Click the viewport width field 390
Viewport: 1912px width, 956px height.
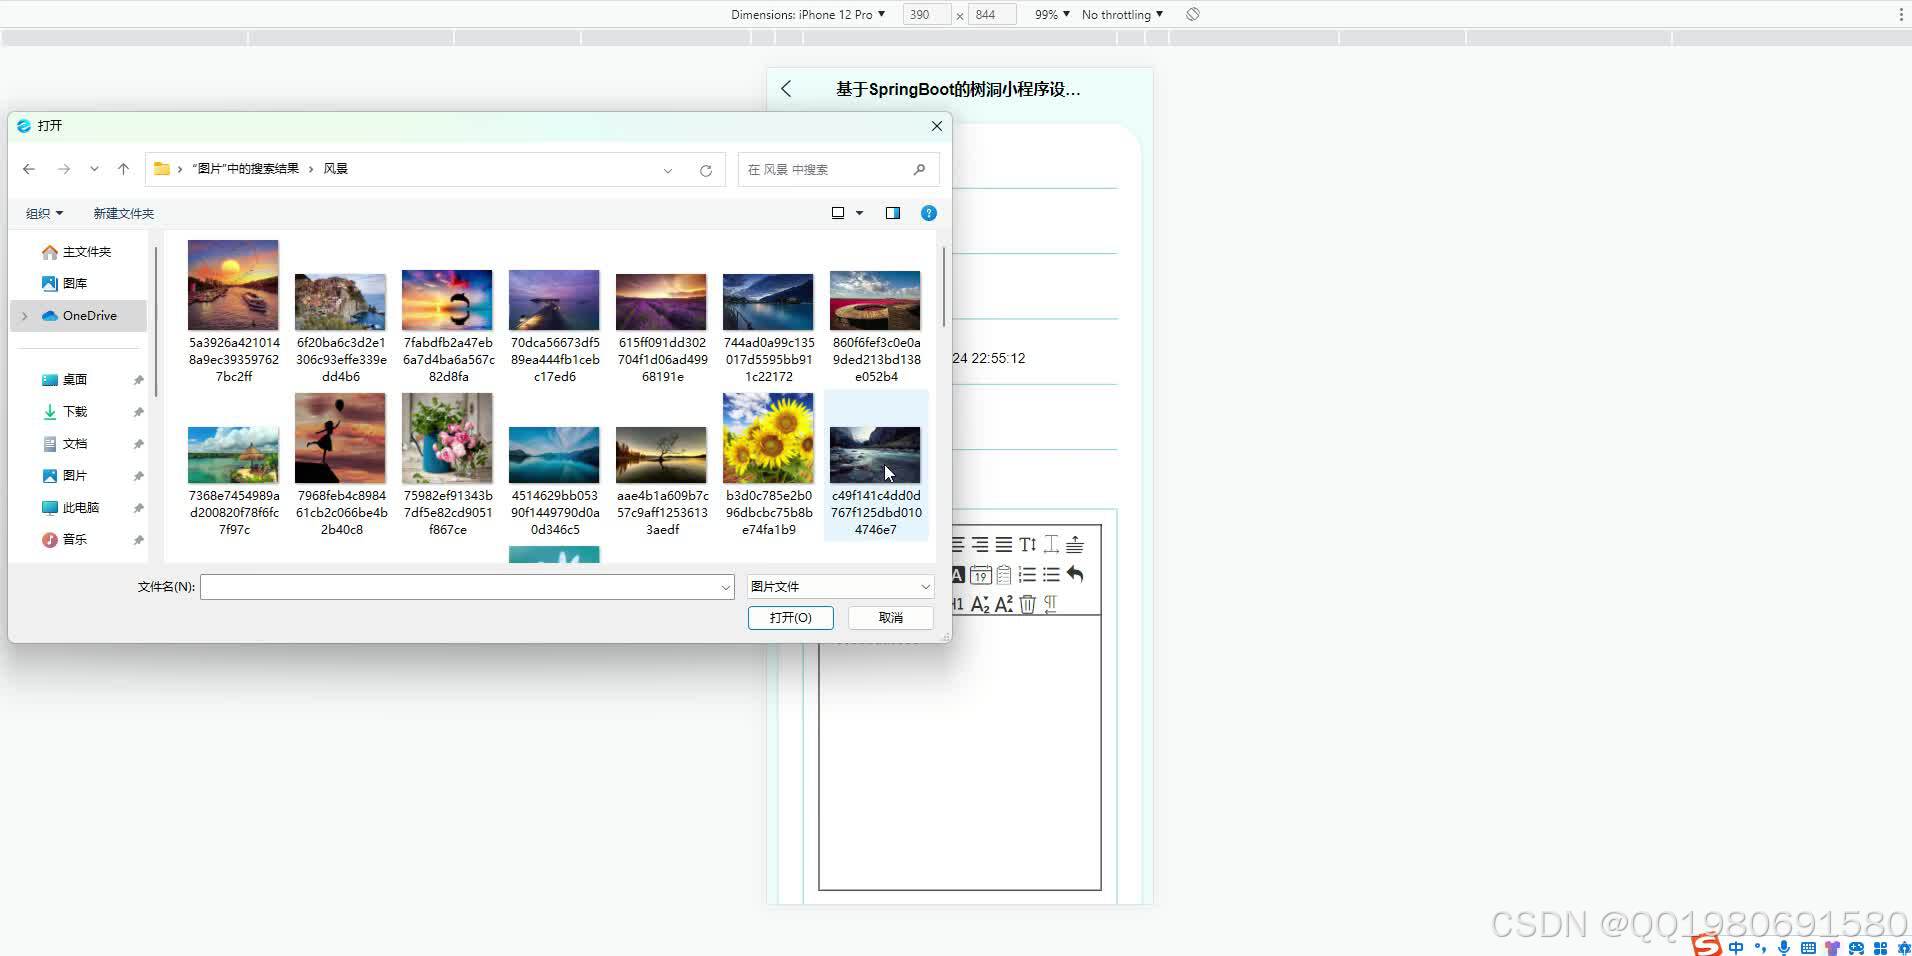pyautogui.click(x=926, y=14)
